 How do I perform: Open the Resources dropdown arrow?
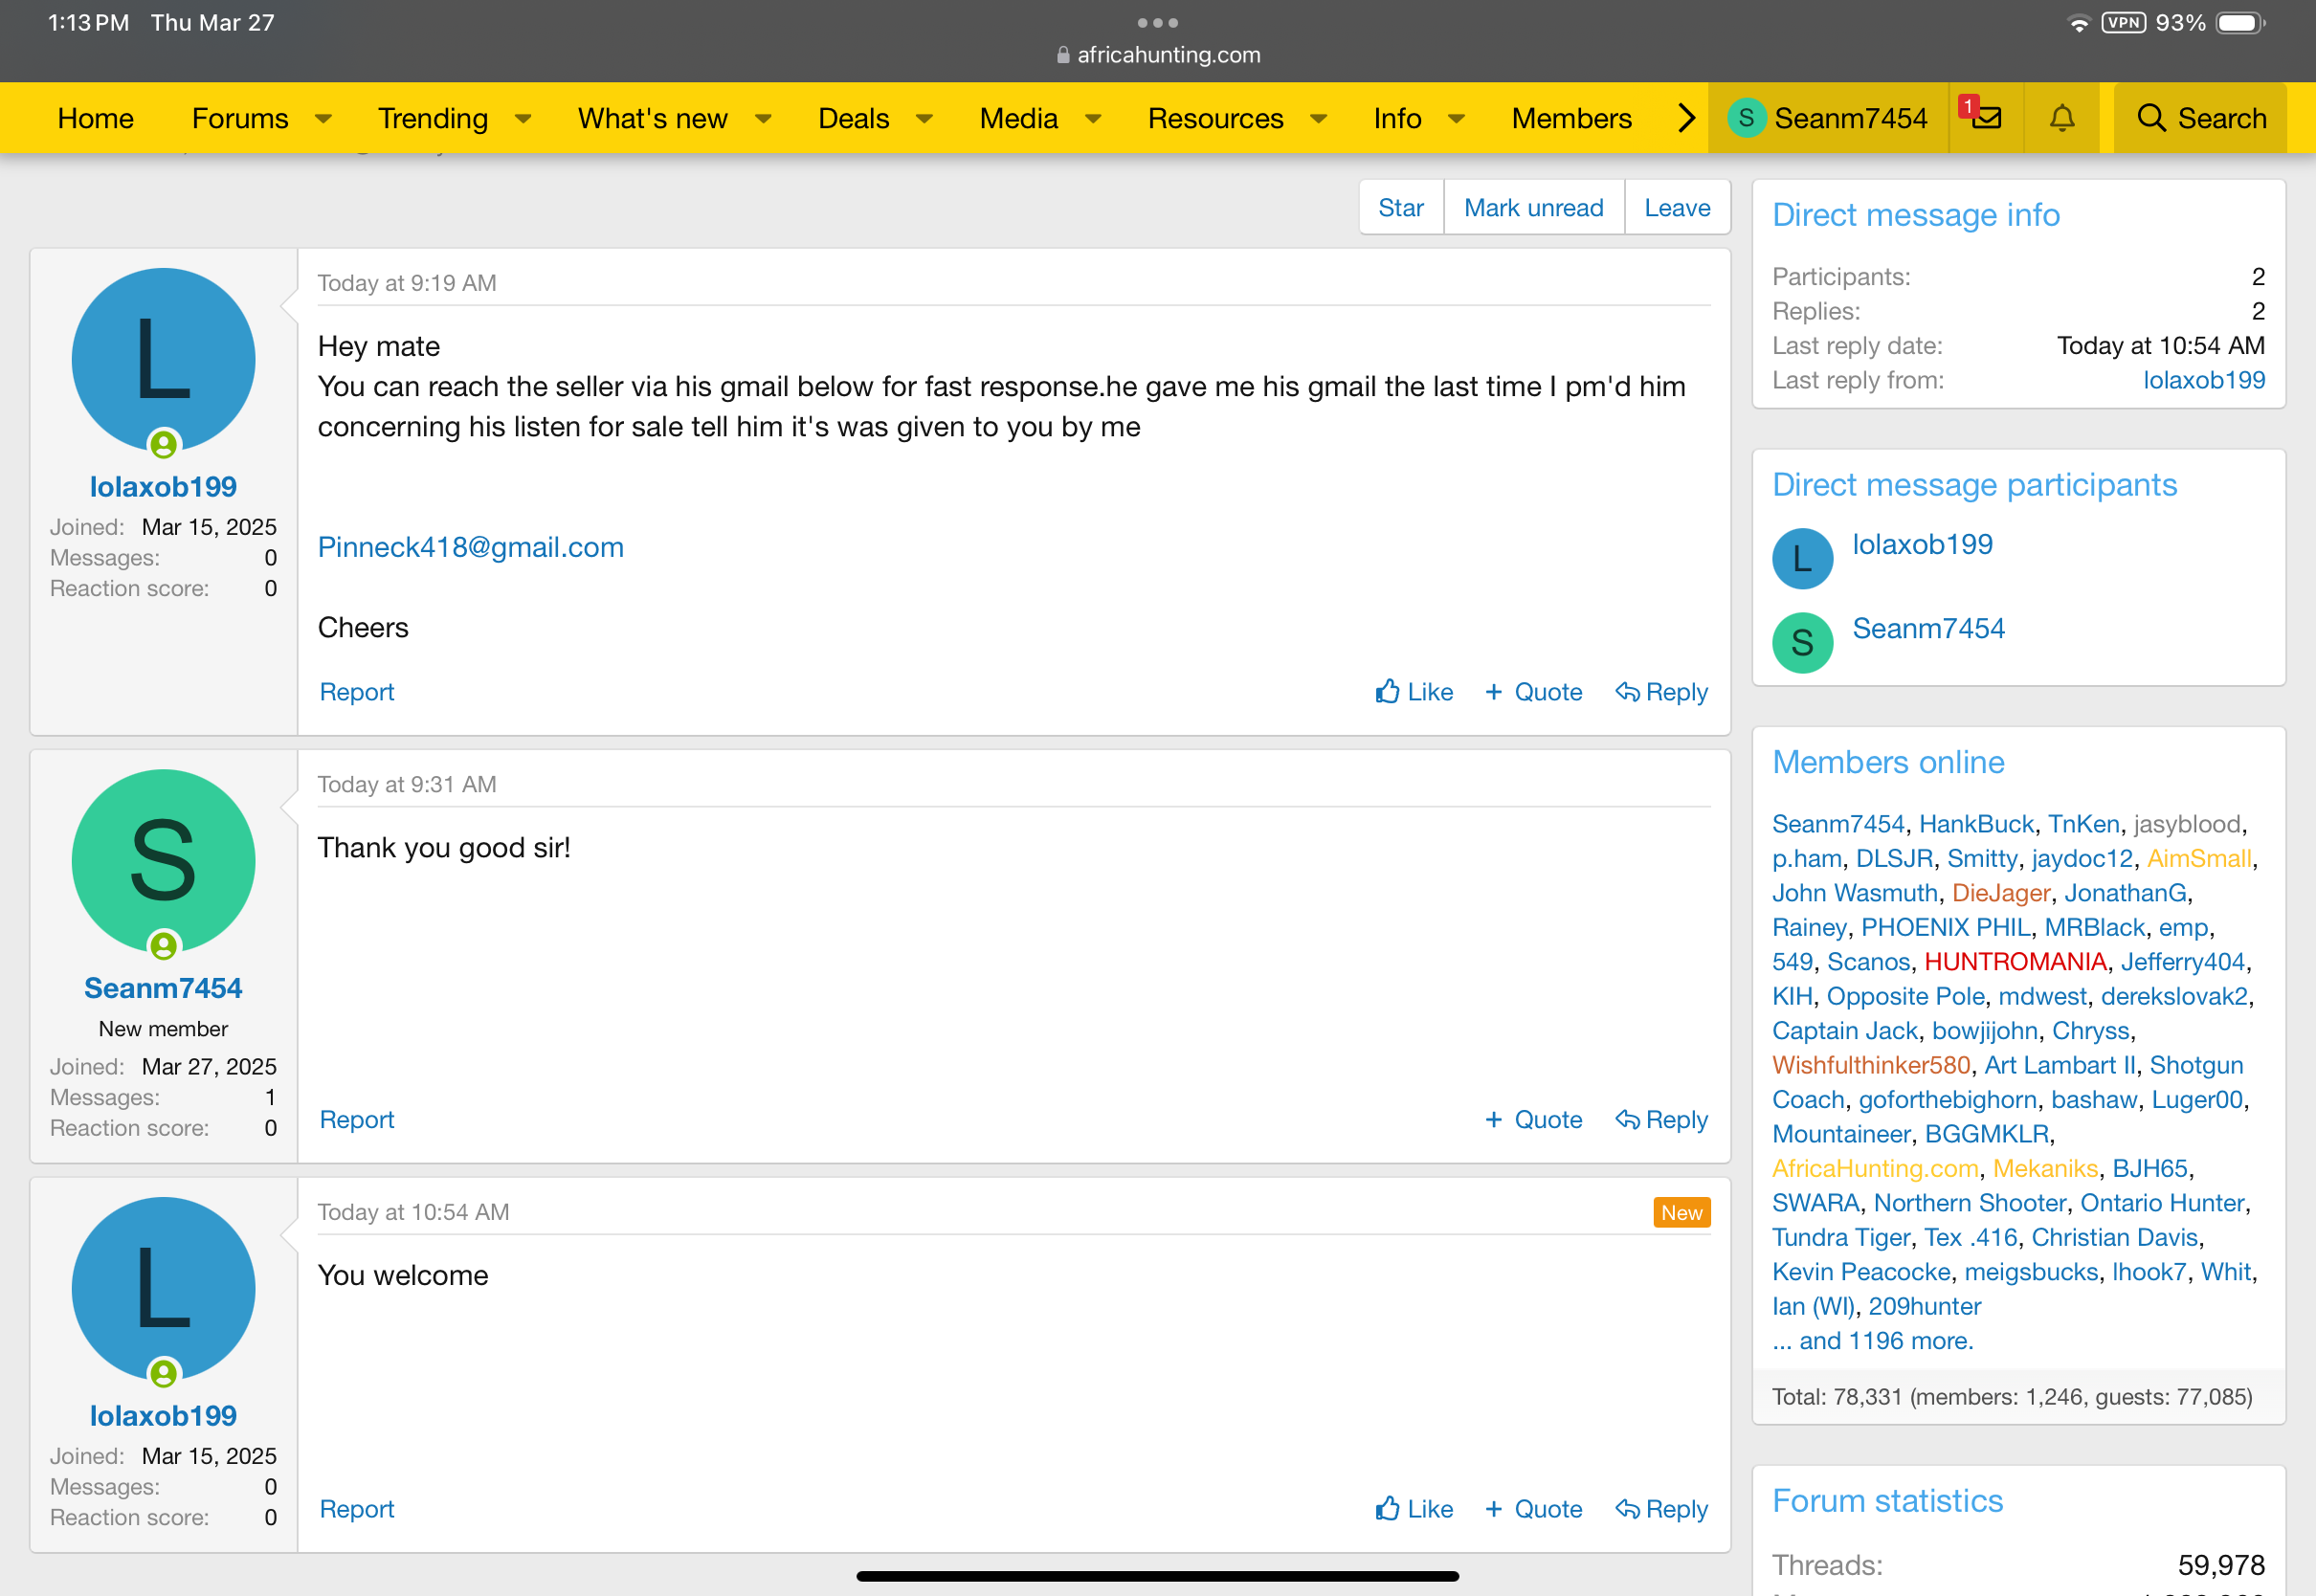coord(1319,119)
